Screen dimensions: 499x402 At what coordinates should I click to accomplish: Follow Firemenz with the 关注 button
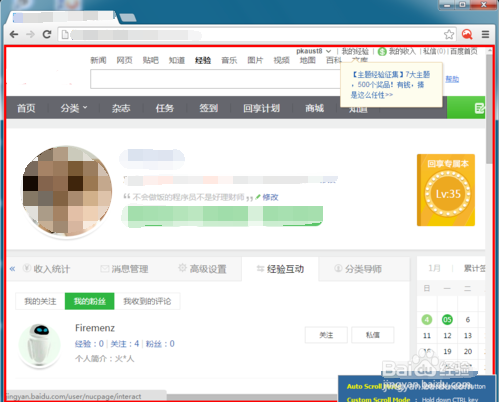pos(326,335)
